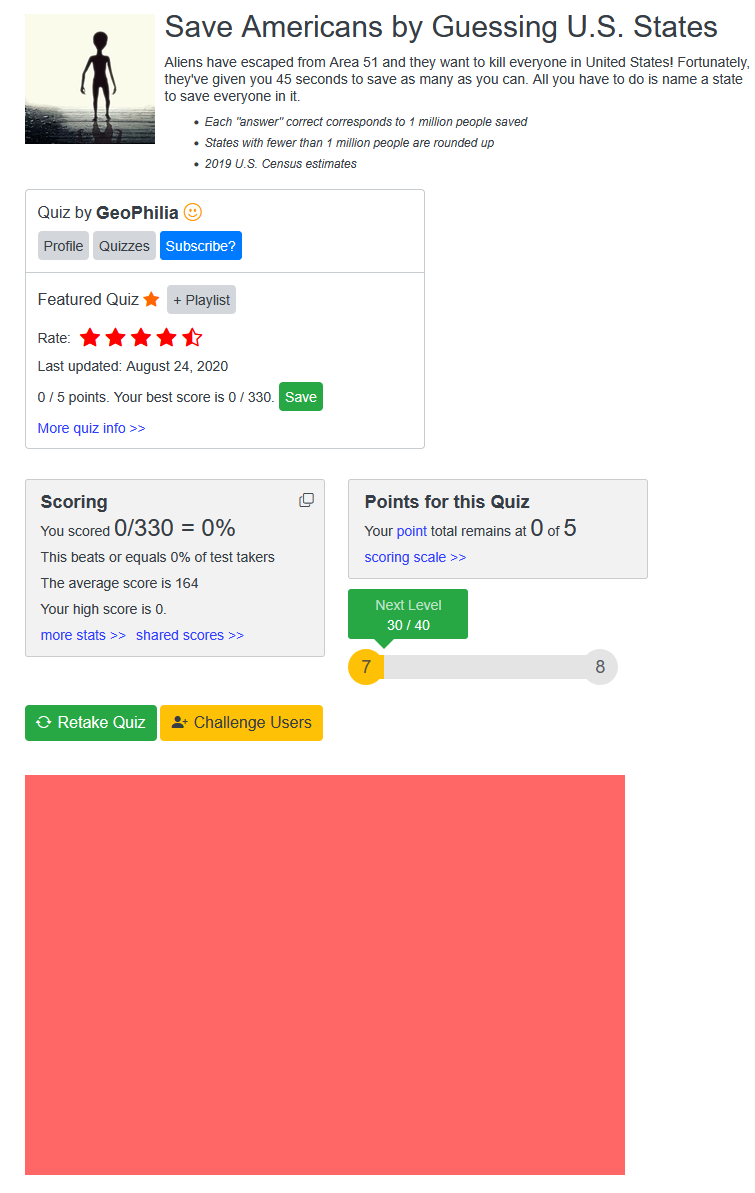755x1193 pixels.
Task: Click 'You scored 0/330 = 0%' text
Action: (138, 528)
